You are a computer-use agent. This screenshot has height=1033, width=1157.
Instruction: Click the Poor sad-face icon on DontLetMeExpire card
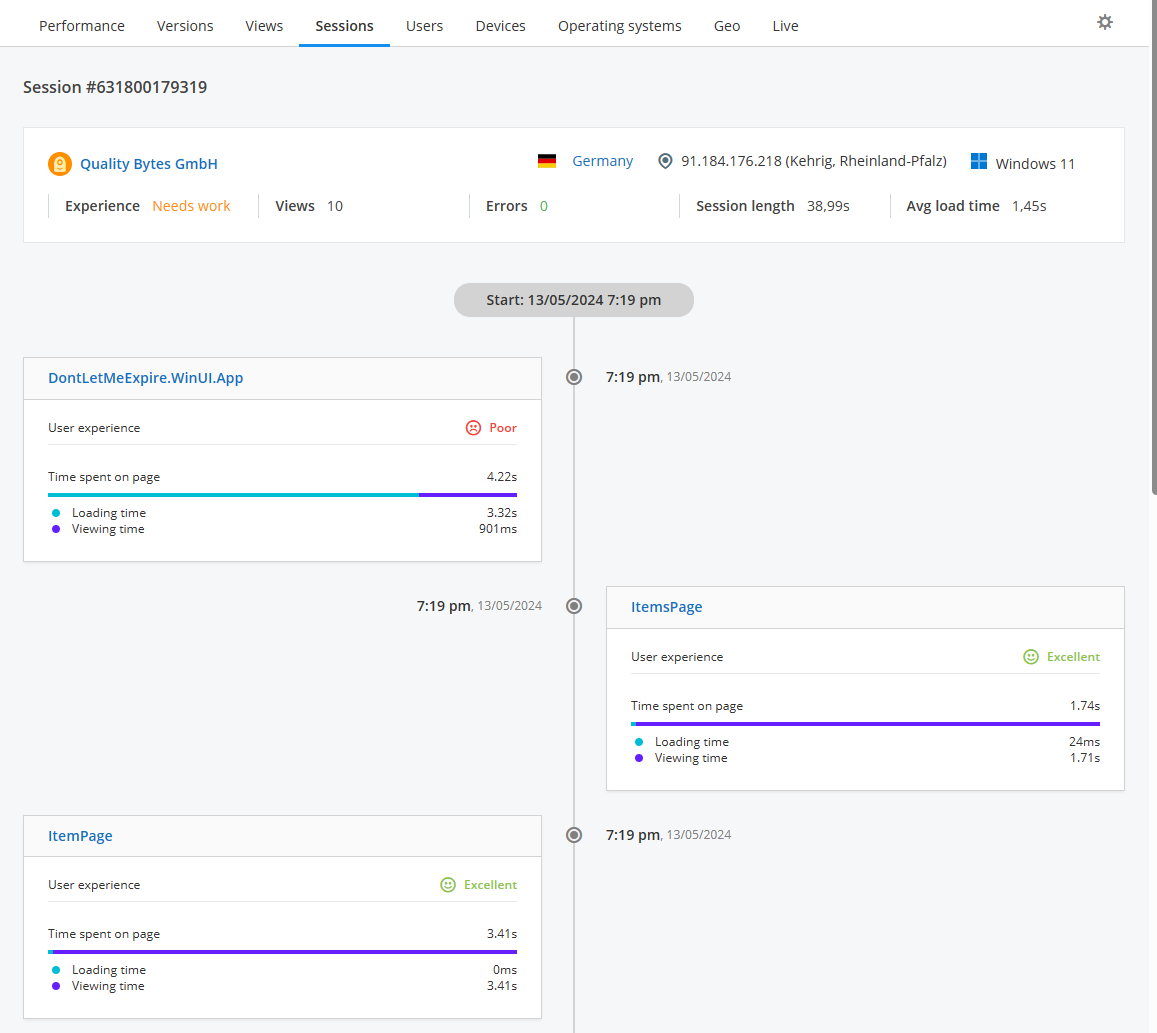(472, 427)
